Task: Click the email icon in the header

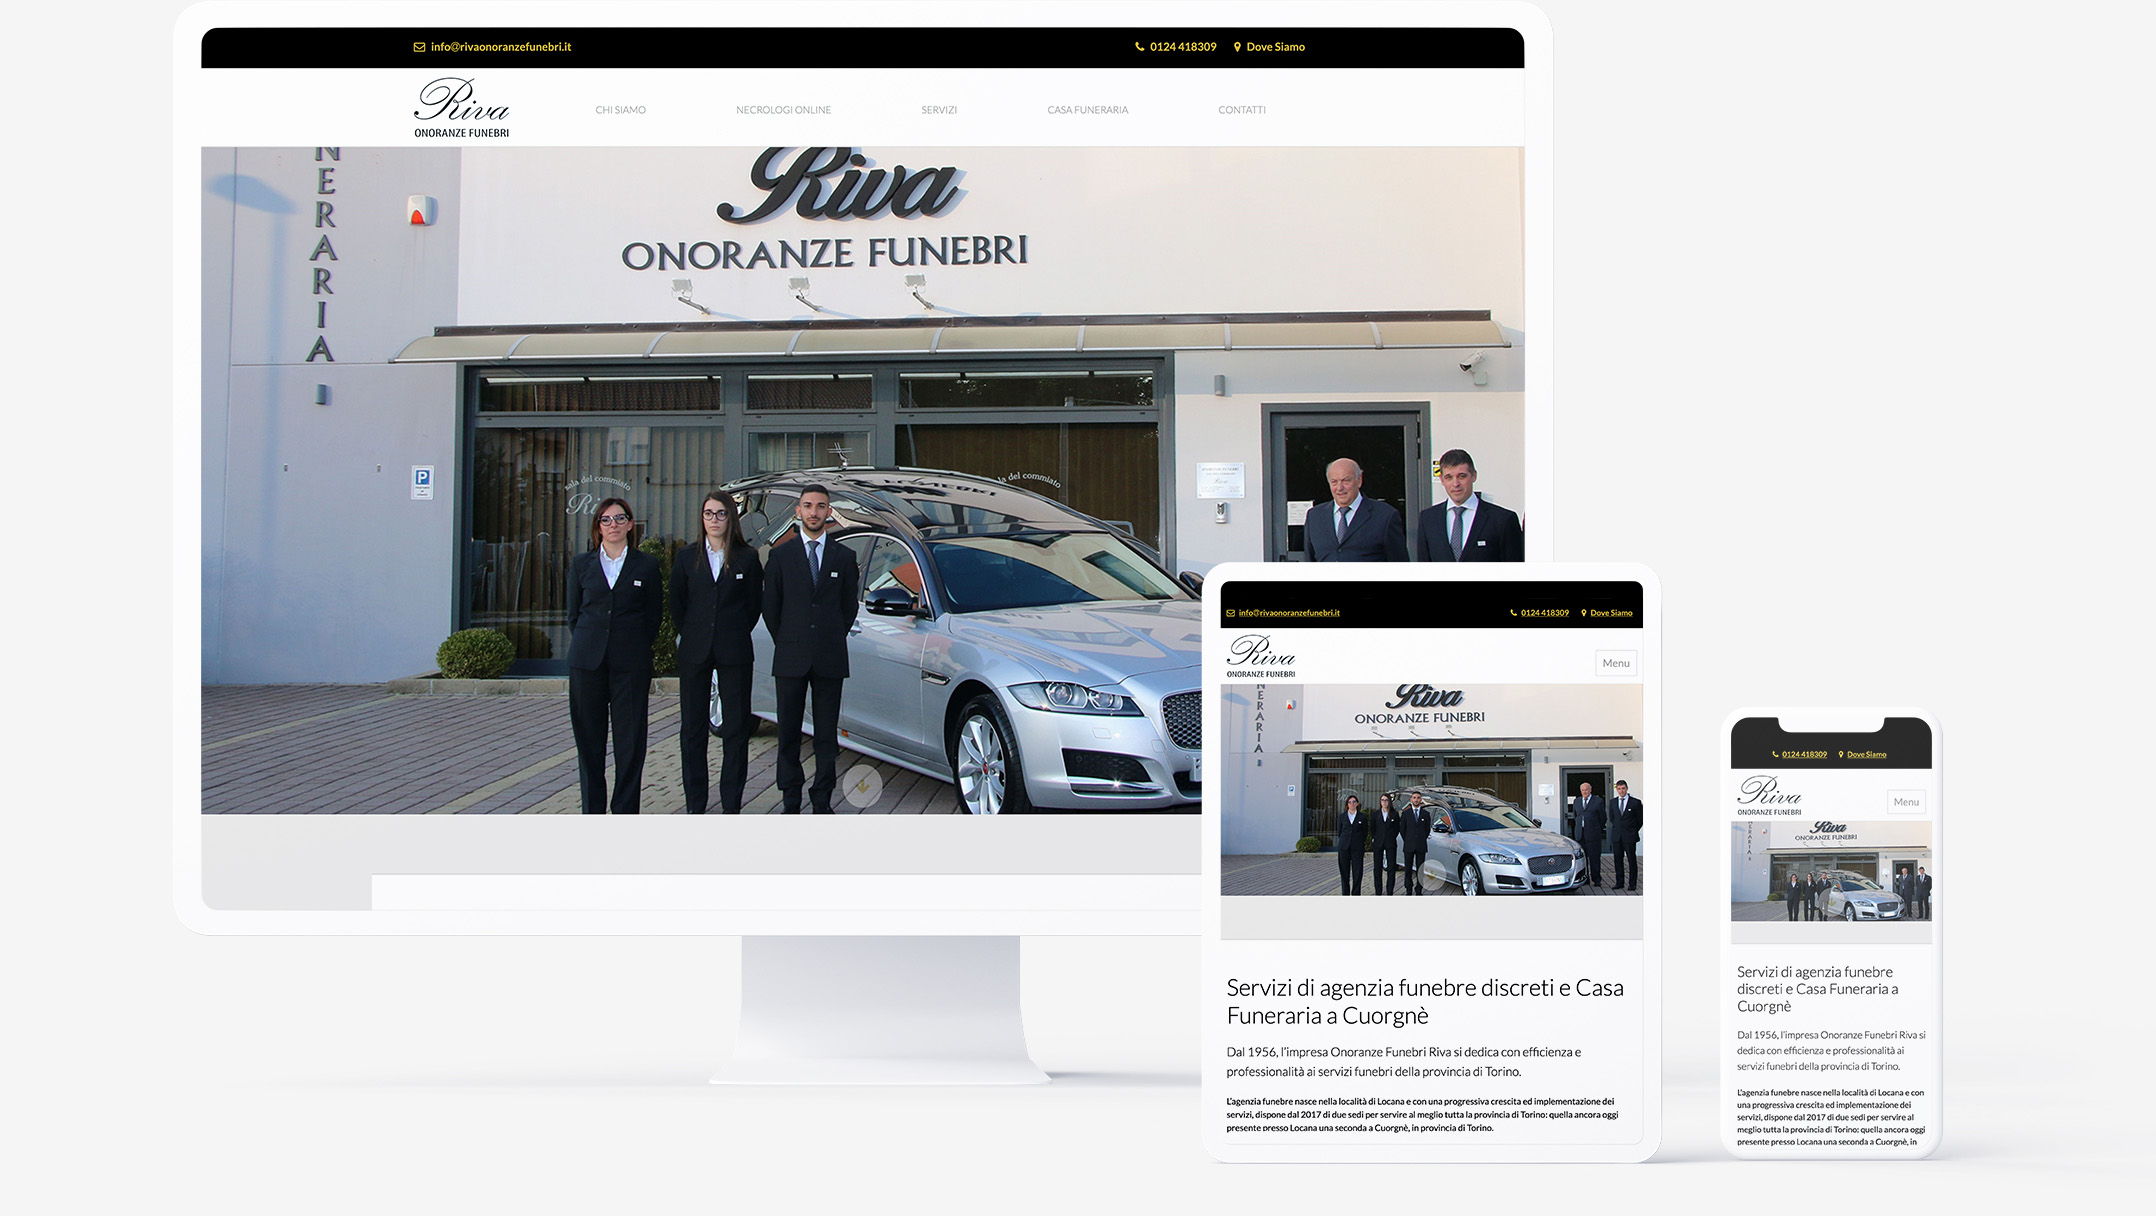Action: 418,46
